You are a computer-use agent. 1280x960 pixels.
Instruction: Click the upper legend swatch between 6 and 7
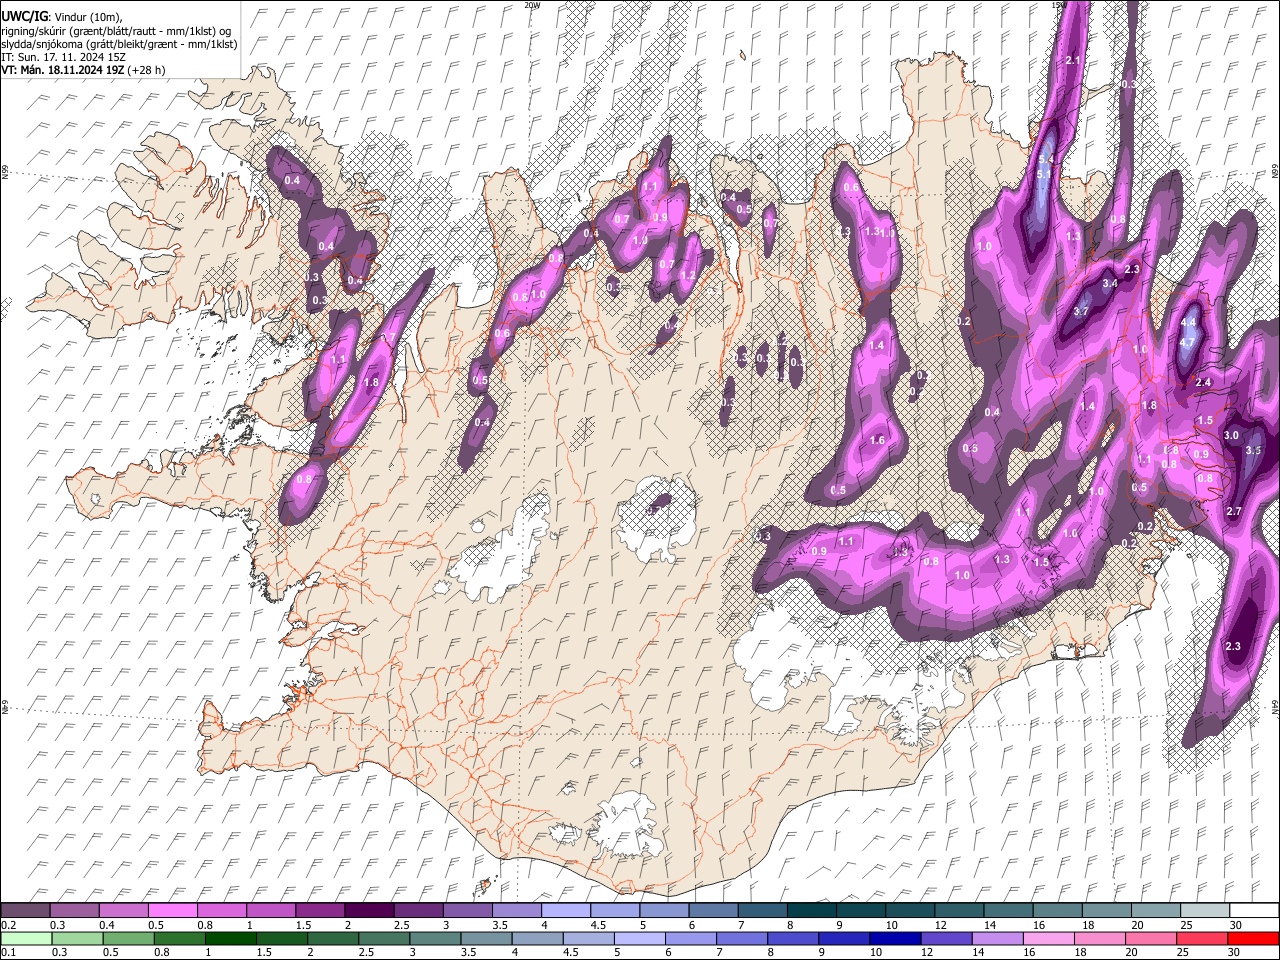pos(714,910)
